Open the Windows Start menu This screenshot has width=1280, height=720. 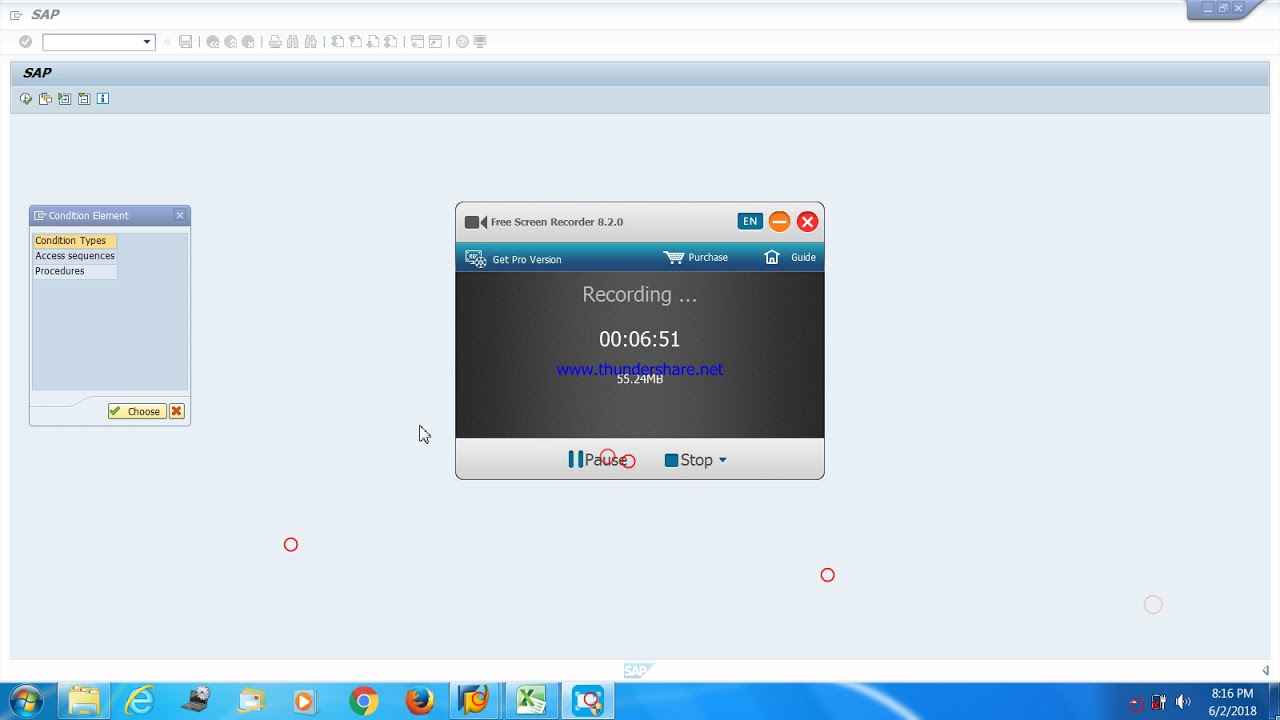click(26, 701)
